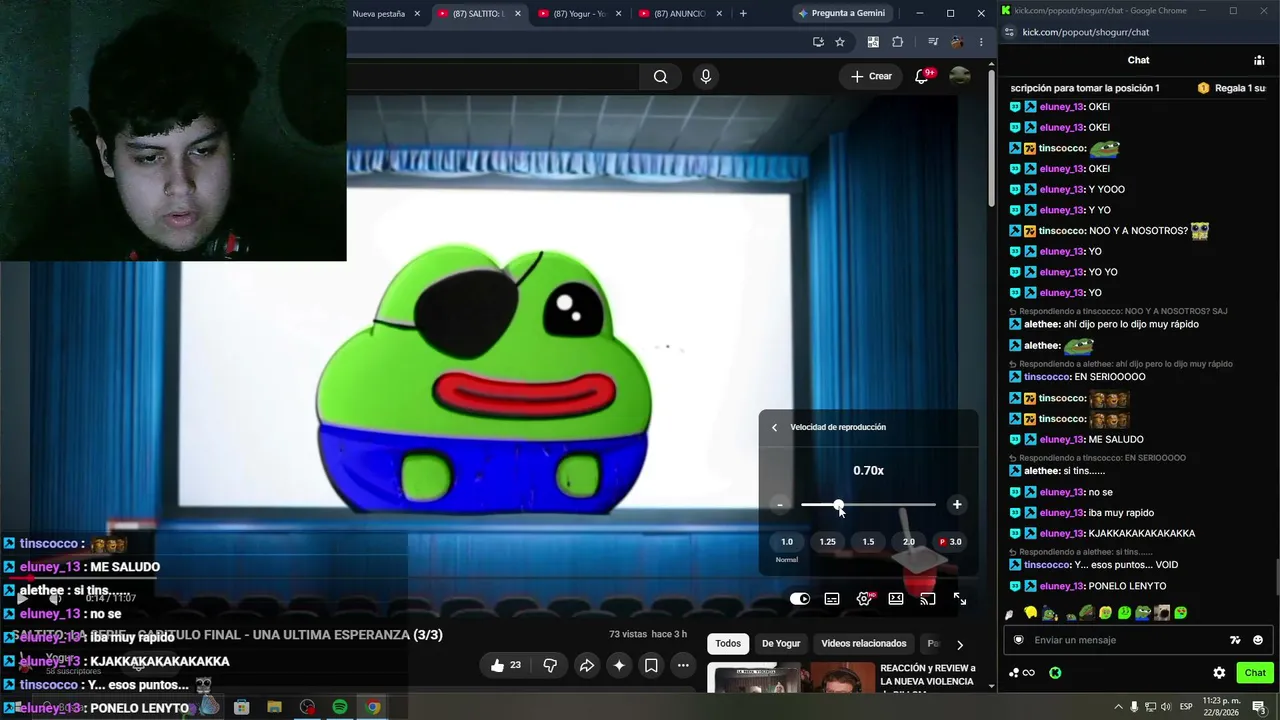Screen dimensions: 1280x720
Task: Open Chrome's three-dot menu
Action: click(x=981, y=42)
